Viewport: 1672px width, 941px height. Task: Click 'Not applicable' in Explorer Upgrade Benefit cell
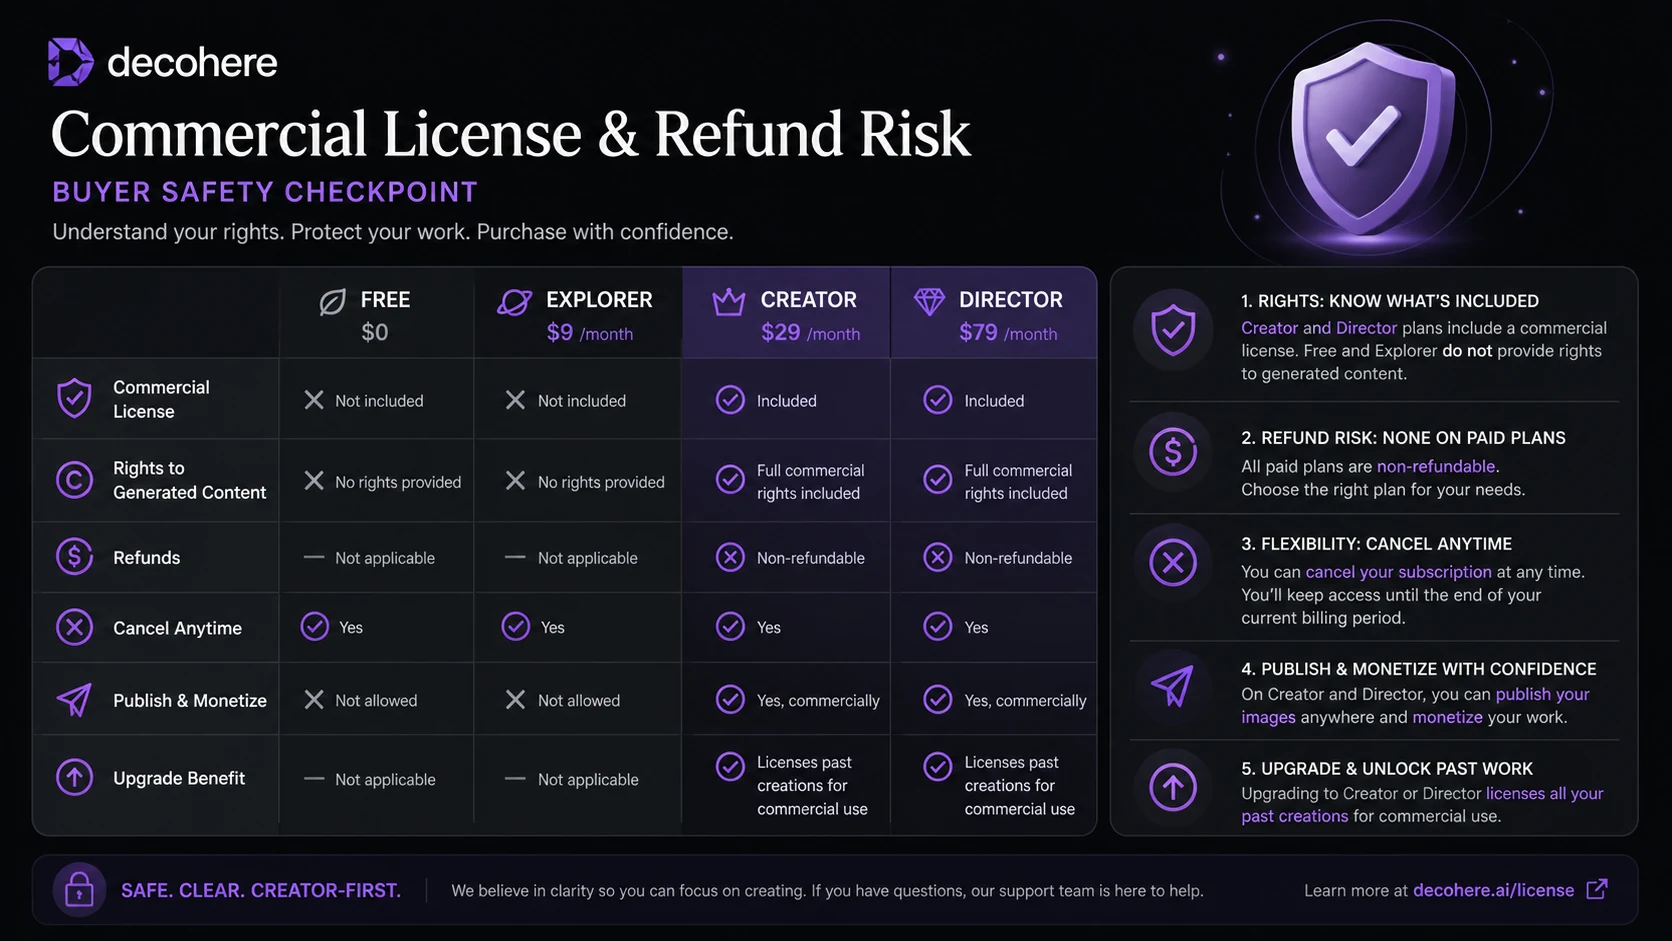[x=588, y=779]
